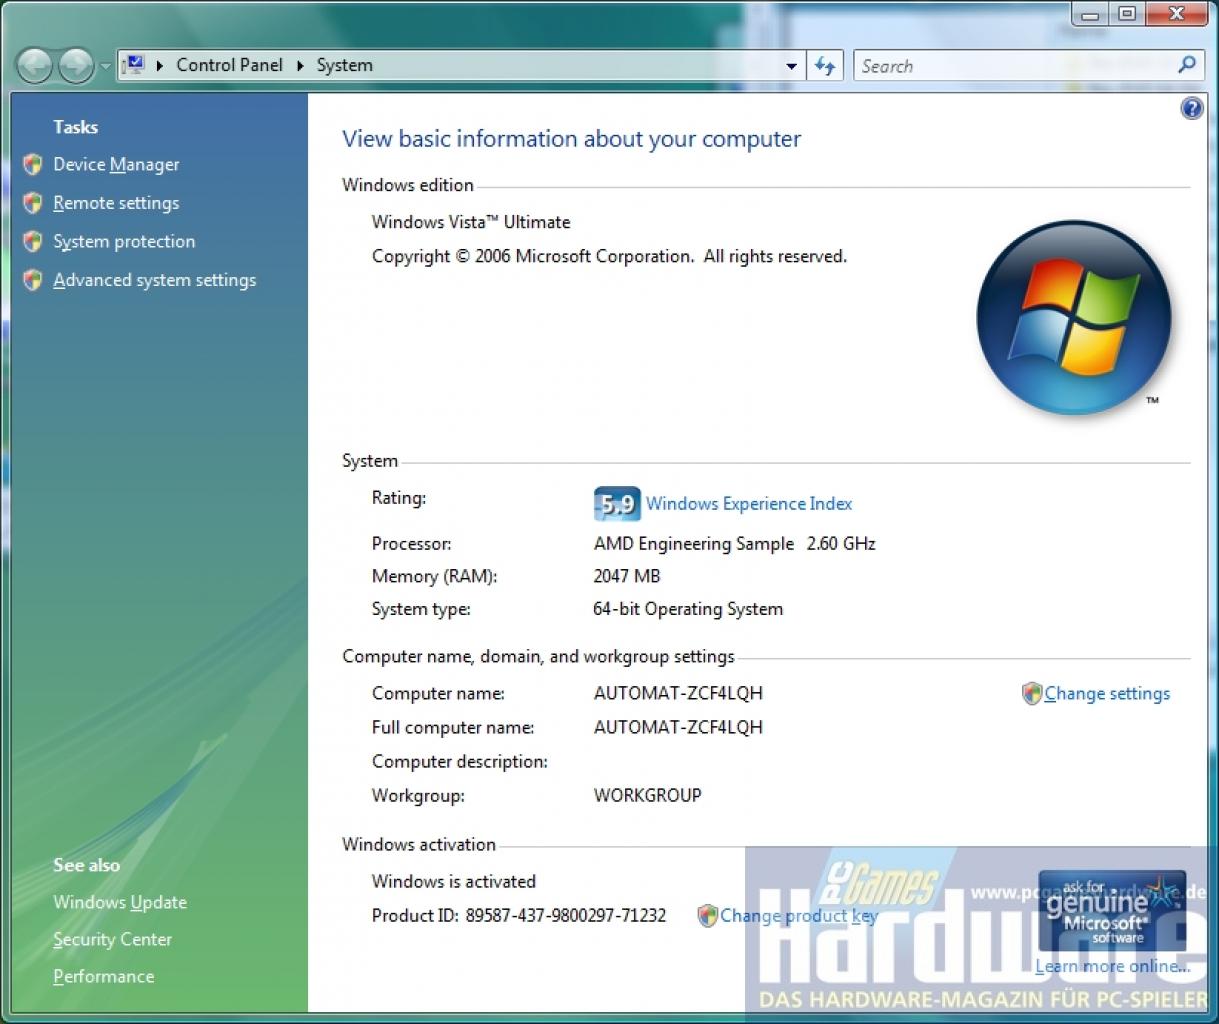
Task: Open Remote settings task link
Action: tap(116, 203)
